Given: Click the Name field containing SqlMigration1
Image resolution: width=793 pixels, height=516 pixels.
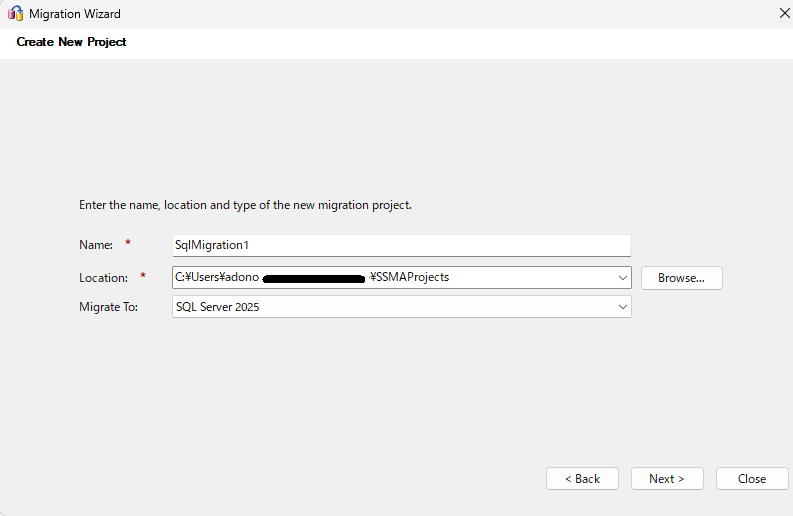Looking at the screenshot, I should pyautogui.click(x=400, y=245).
